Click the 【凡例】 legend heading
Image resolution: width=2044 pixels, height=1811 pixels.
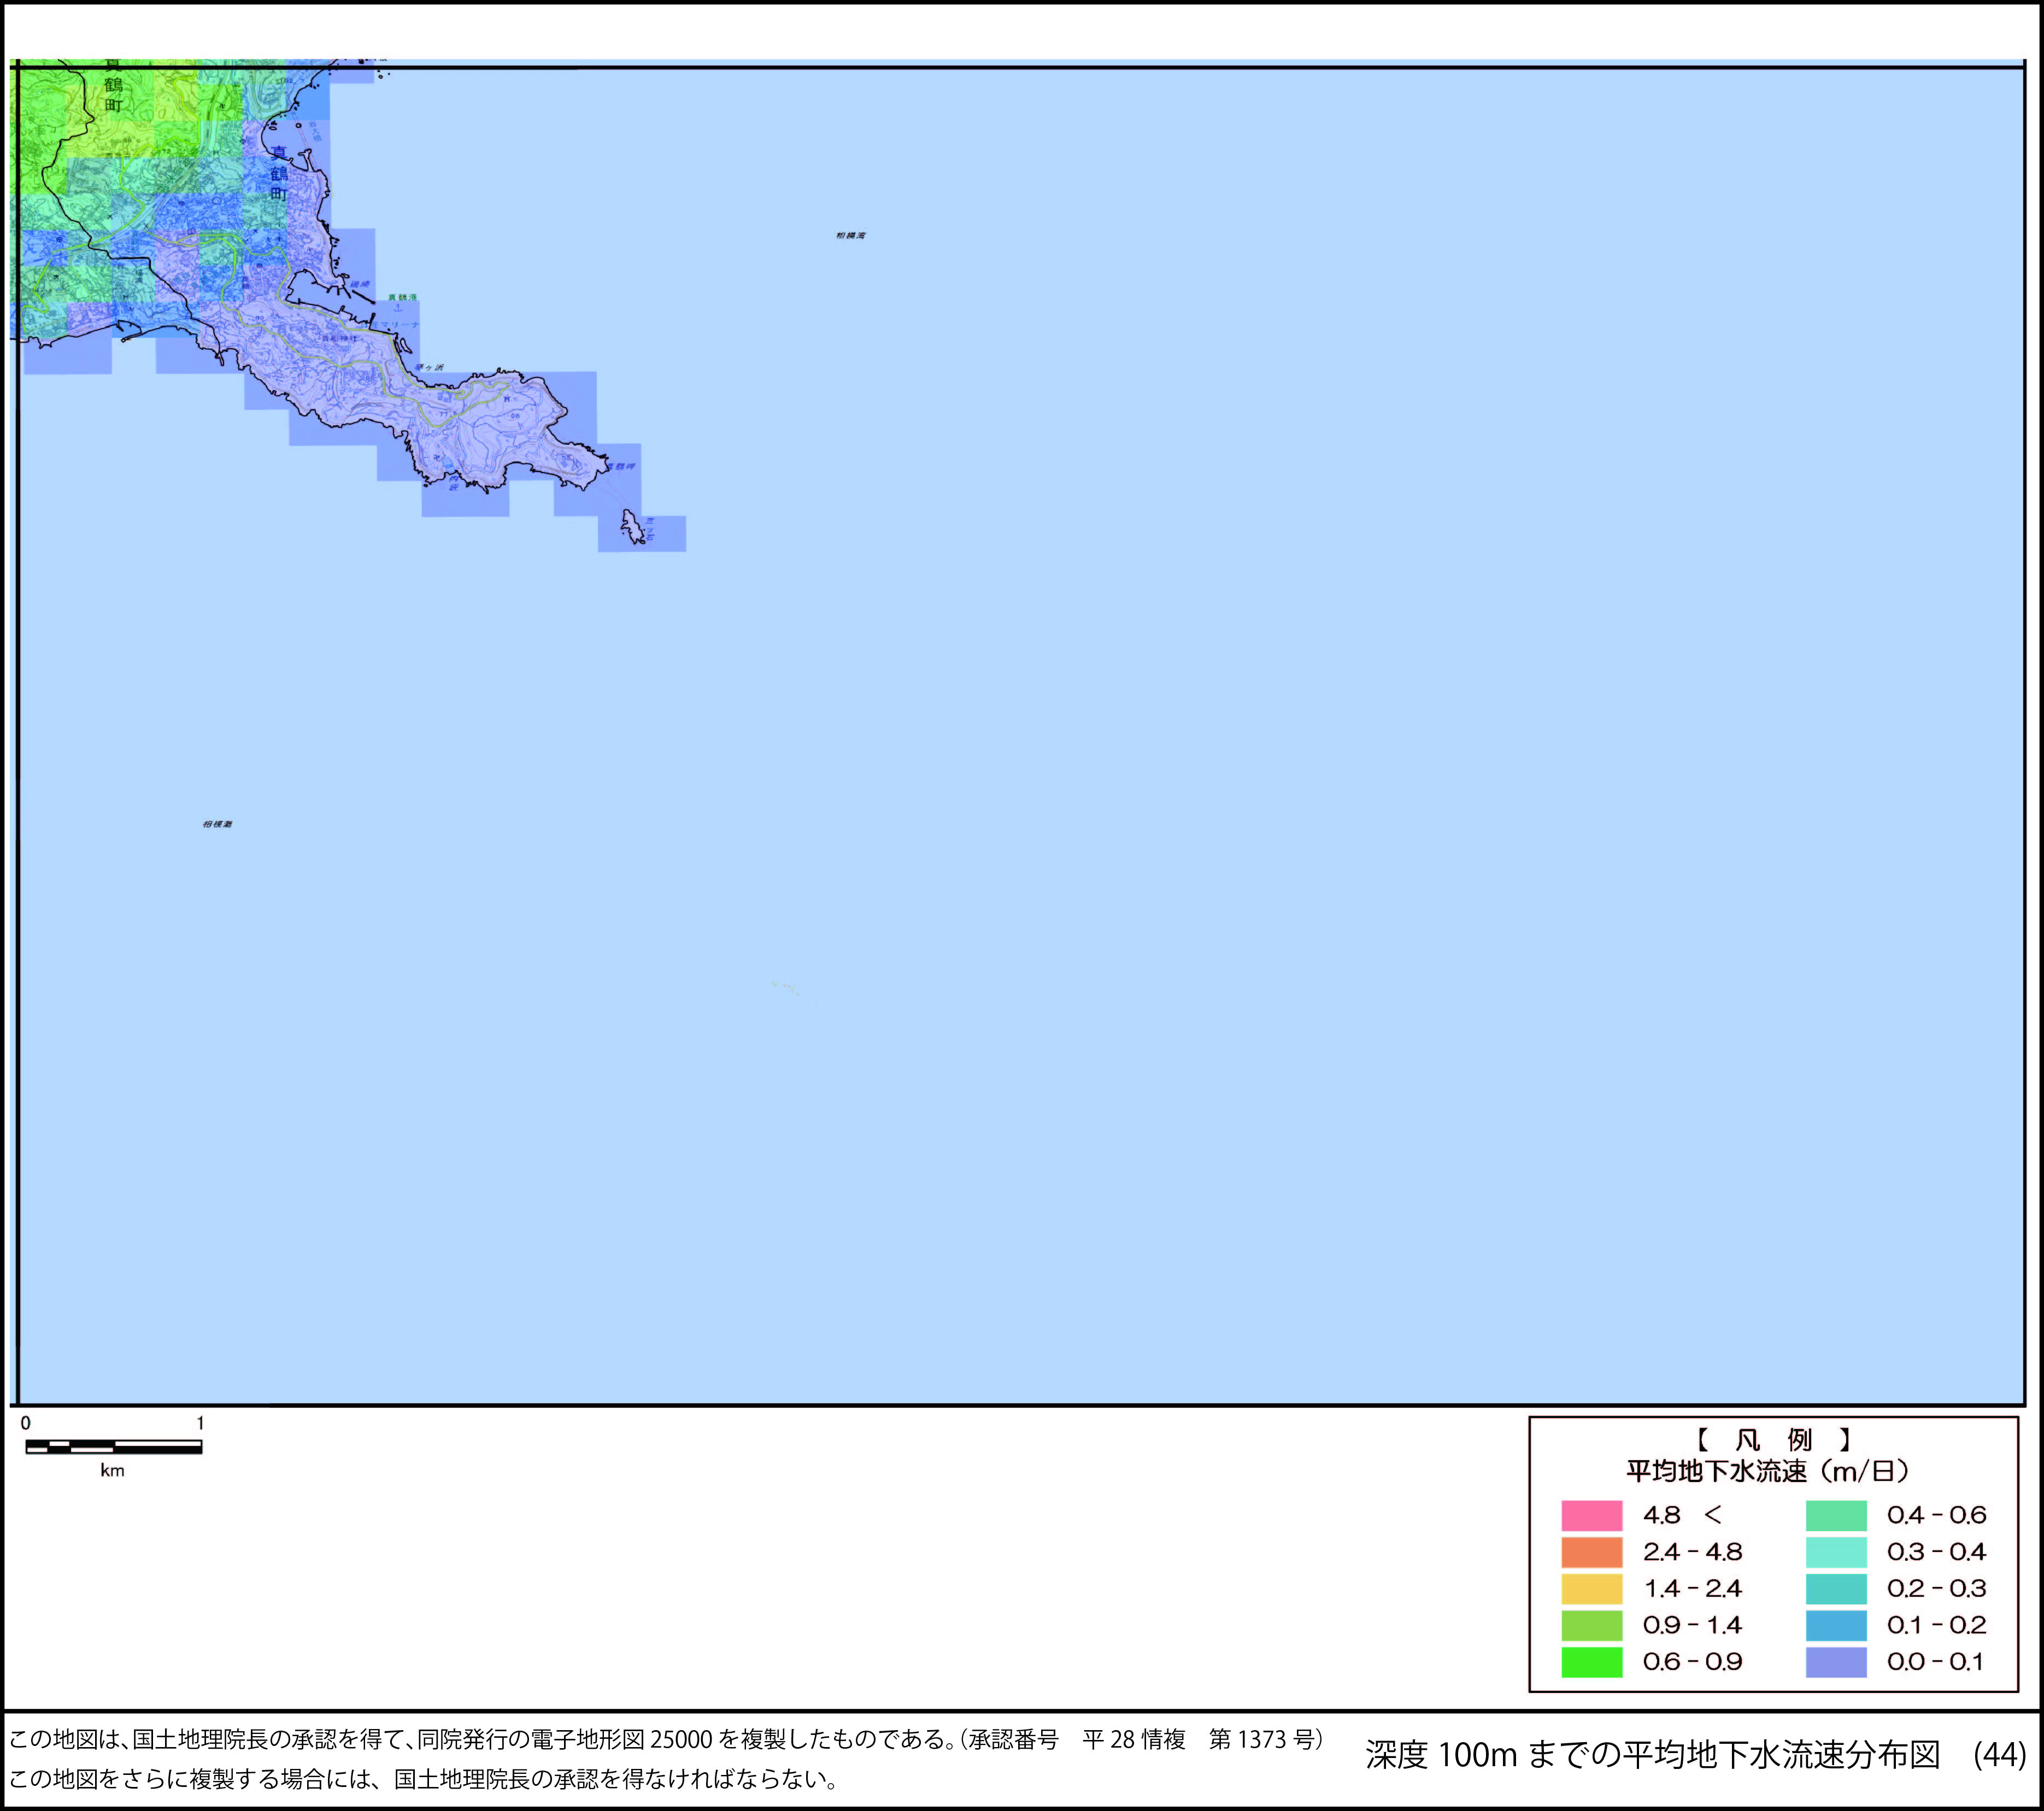1773,1440
